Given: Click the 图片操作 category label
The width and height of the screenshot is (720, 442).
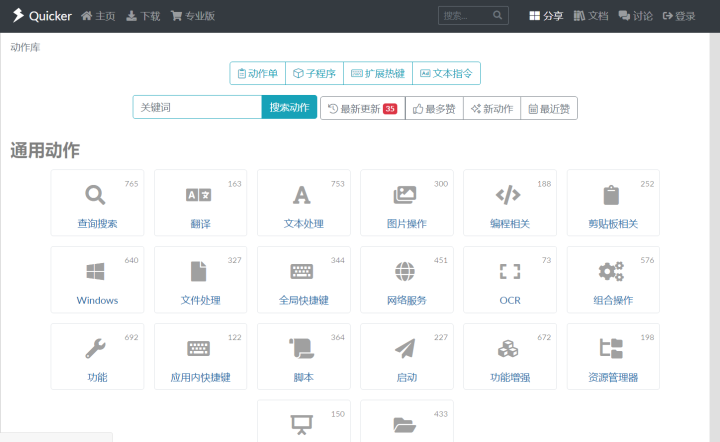Looking at the screenshot, I should click(x=407, y=224).
